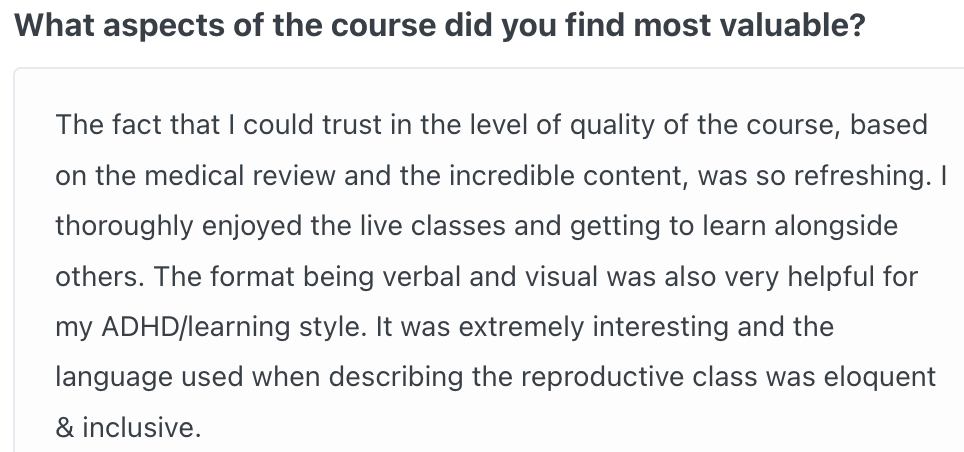
Task: Click the word "others." starting the fourth line
Action: [x=101, y=277]
